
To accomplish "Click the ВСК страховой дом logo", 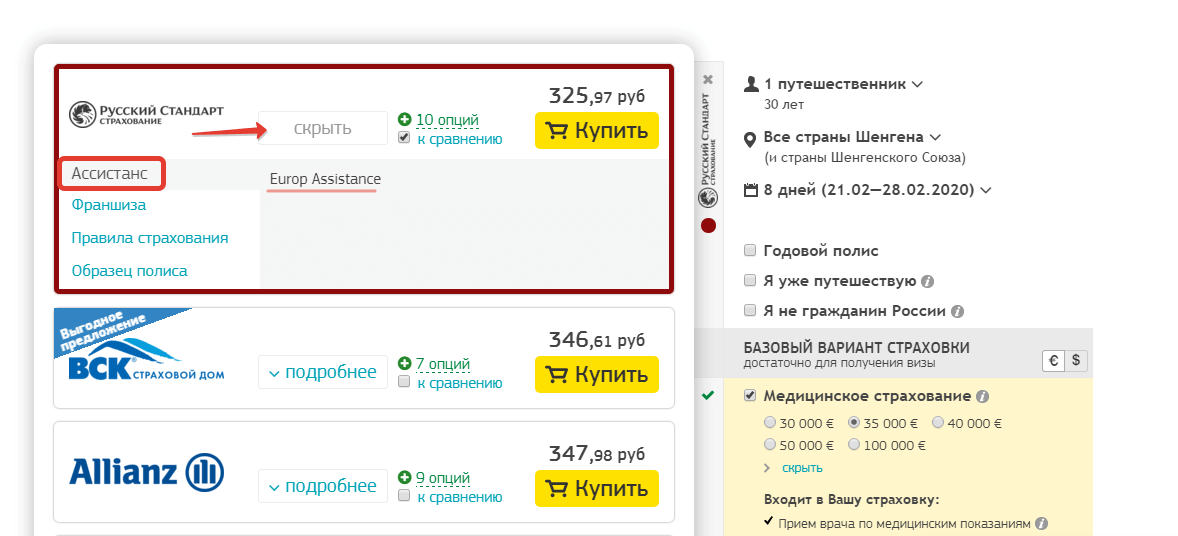I will click(x=146, y=360).
